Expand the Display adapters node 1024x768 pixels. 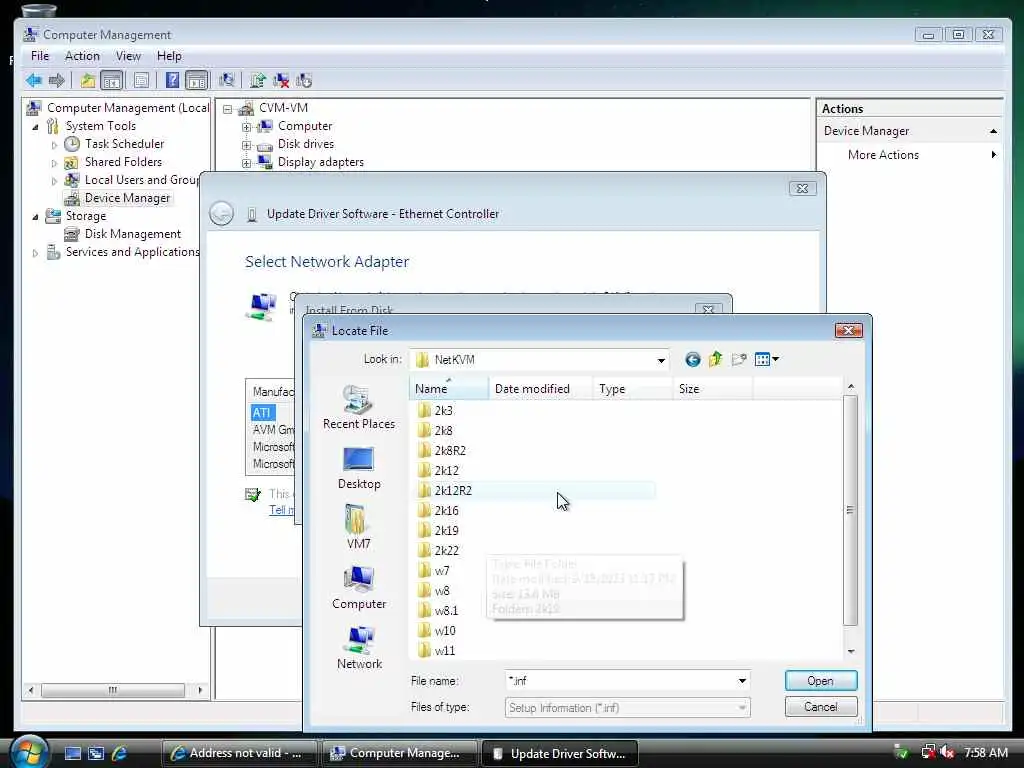pos(246,163)
